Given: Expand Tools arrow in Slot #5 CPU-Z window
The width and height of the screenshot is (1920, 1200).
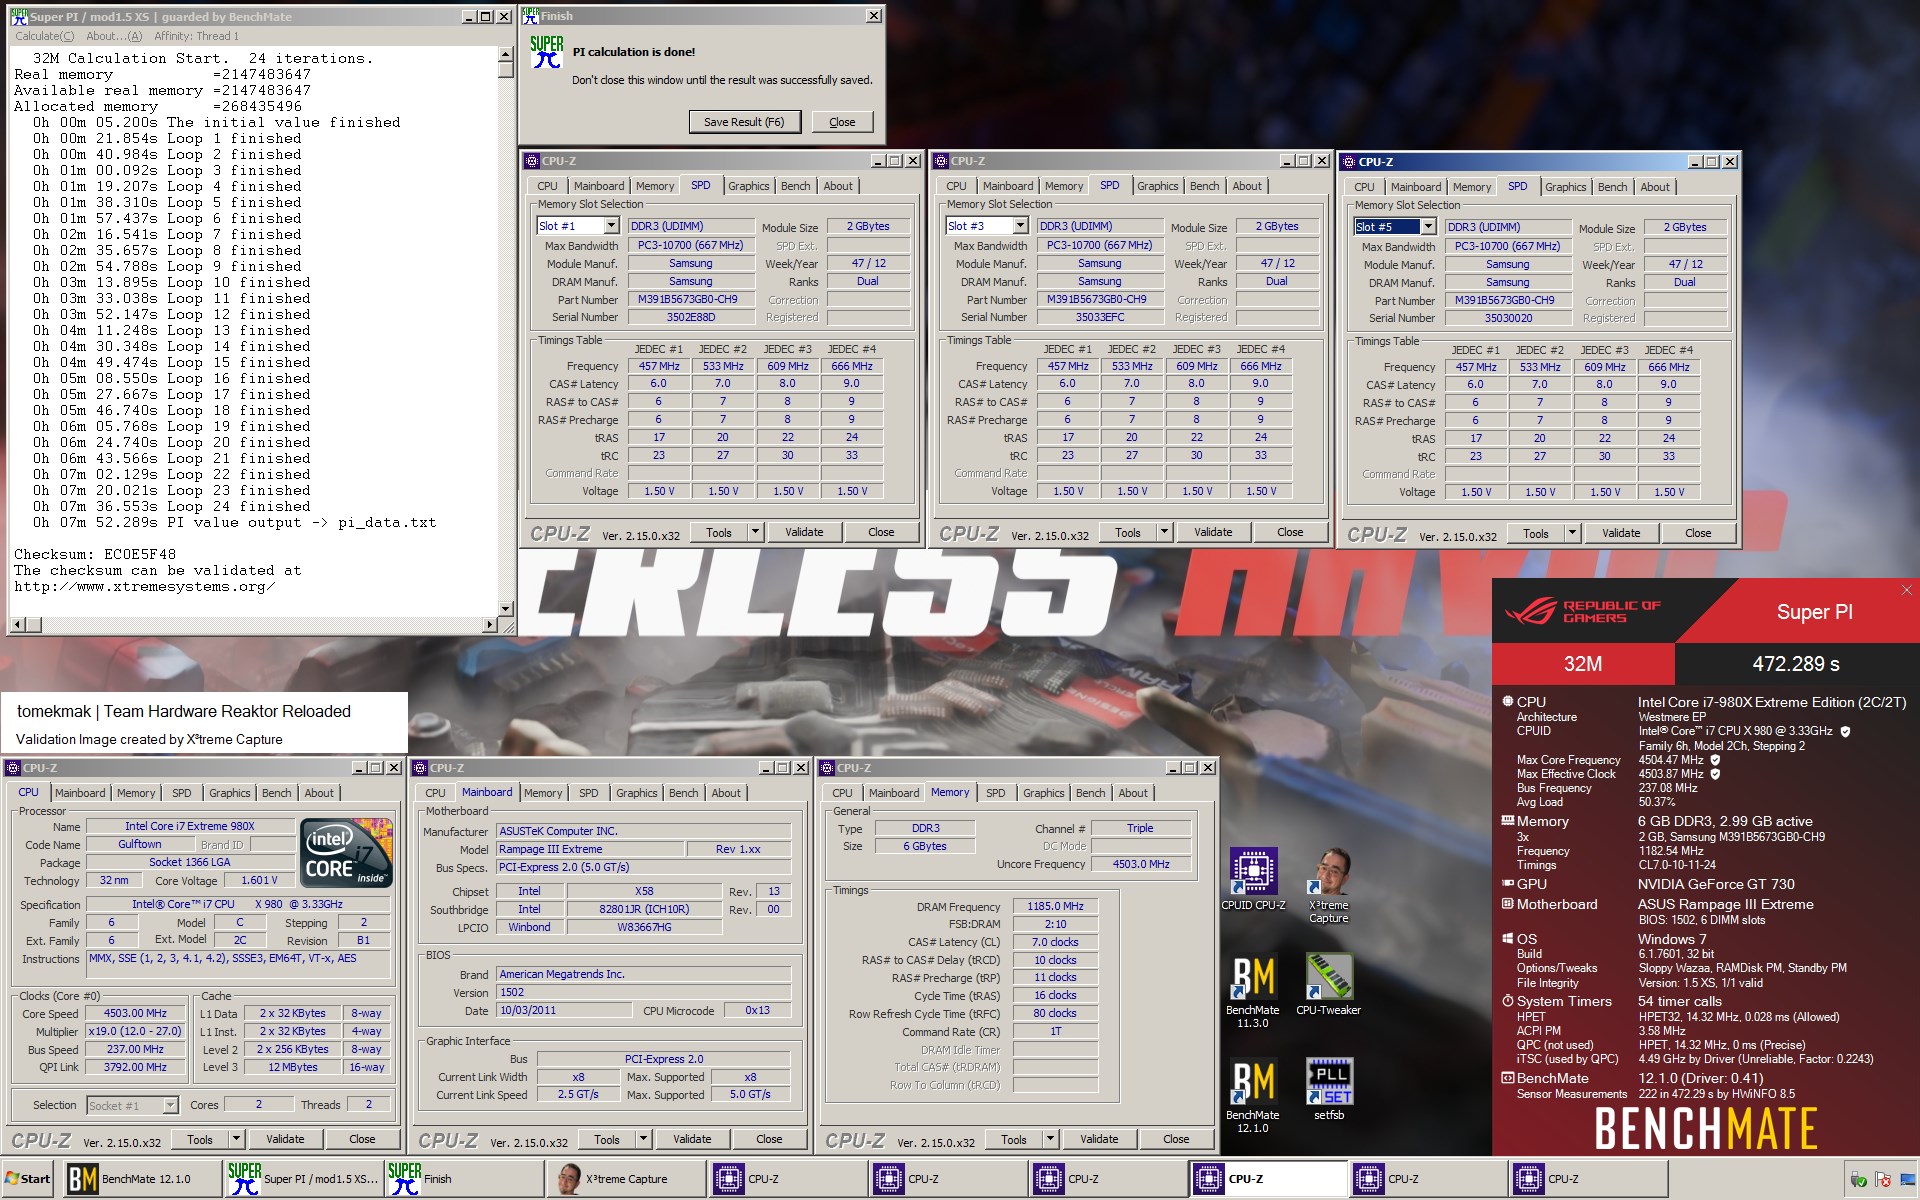Looking at the screenshot, I should pyautogui.click(x=1572, y=533).
